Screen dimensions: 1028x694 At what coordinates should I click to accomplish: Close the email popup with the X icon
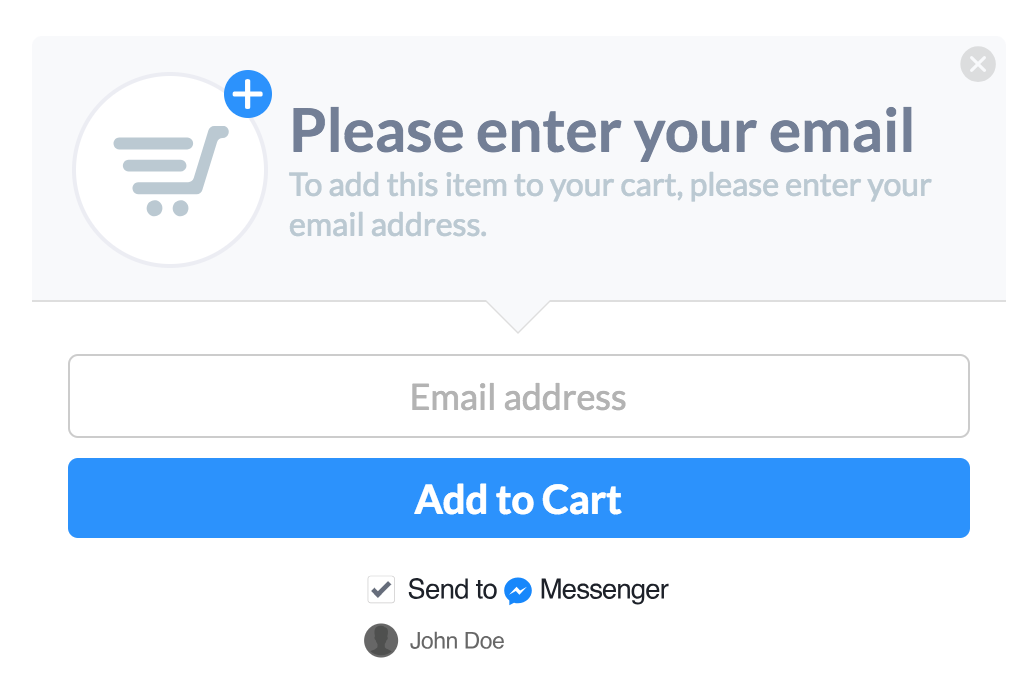click(x=978, y=64)
